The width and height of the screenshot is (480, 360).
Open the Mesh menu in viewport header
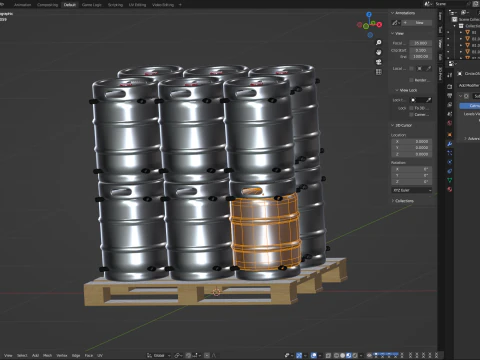pyautogui.click(x=47, y=355)
